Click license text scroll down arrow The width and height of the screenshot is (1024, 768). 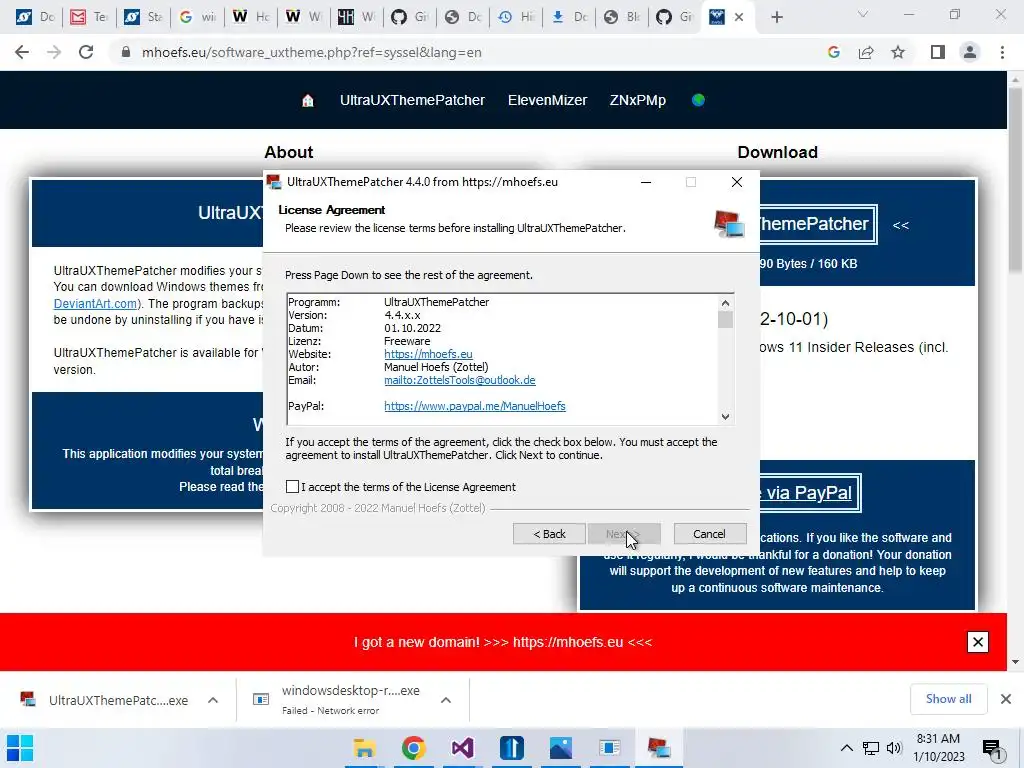click(x=725, y=417)
